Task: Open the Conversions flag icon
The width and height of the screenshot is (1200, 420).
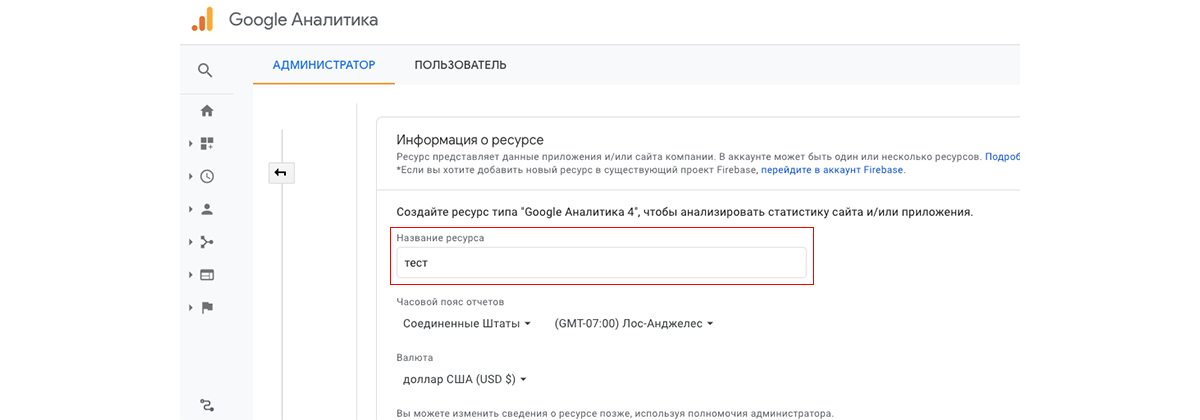Action: pos(207,308)
